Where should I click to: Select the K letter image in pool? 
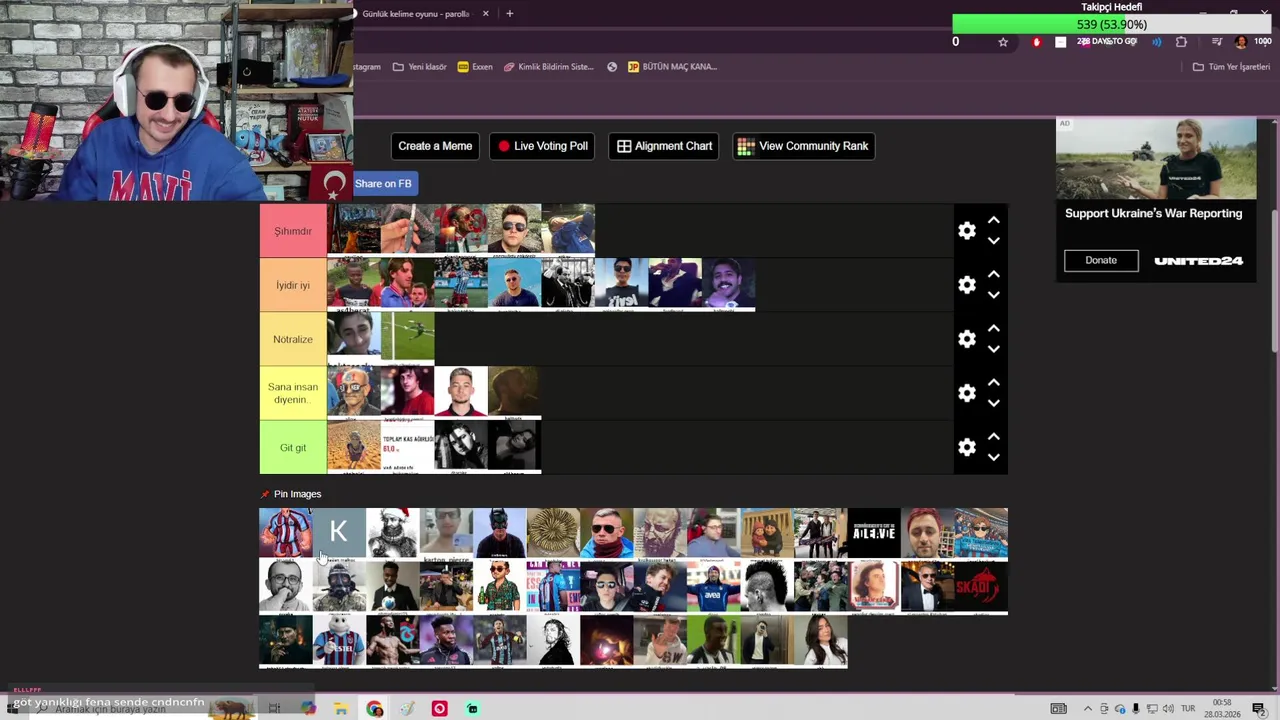pyautogui.click(x=338, y=532)
